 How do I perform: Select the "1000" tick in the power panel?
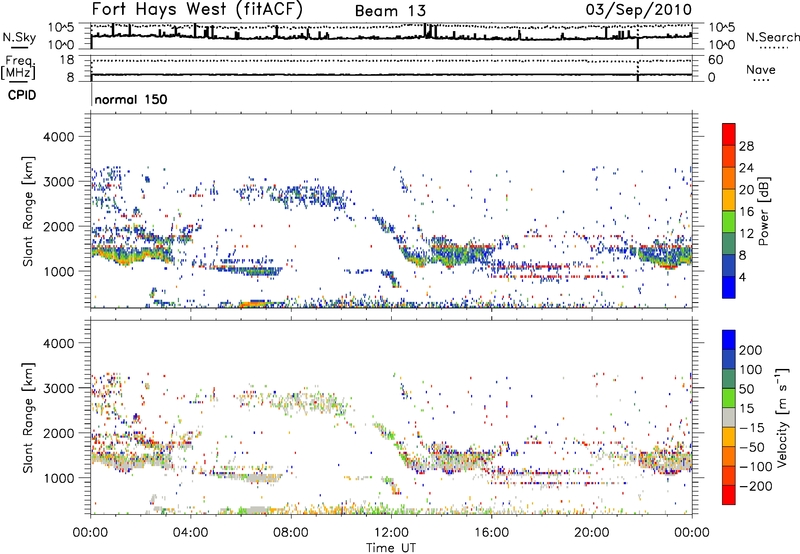[x=59, y=271]
